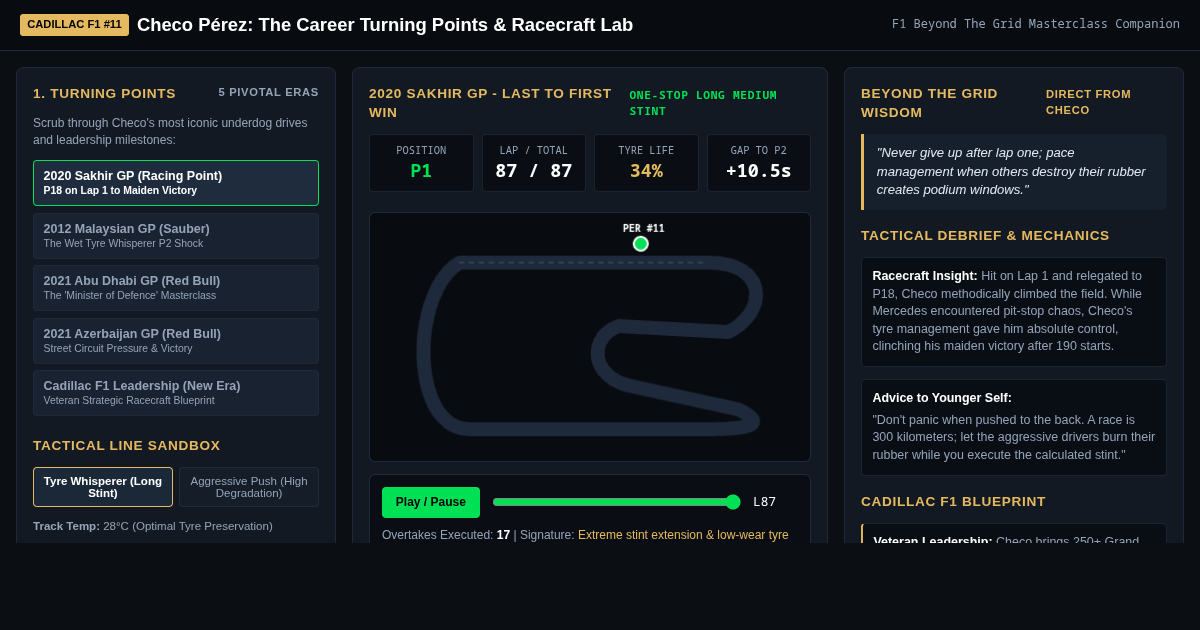1200x630 pixels.
Task: Click the Lap / Total 87 / 87 card
Action: tap(534, 163)
